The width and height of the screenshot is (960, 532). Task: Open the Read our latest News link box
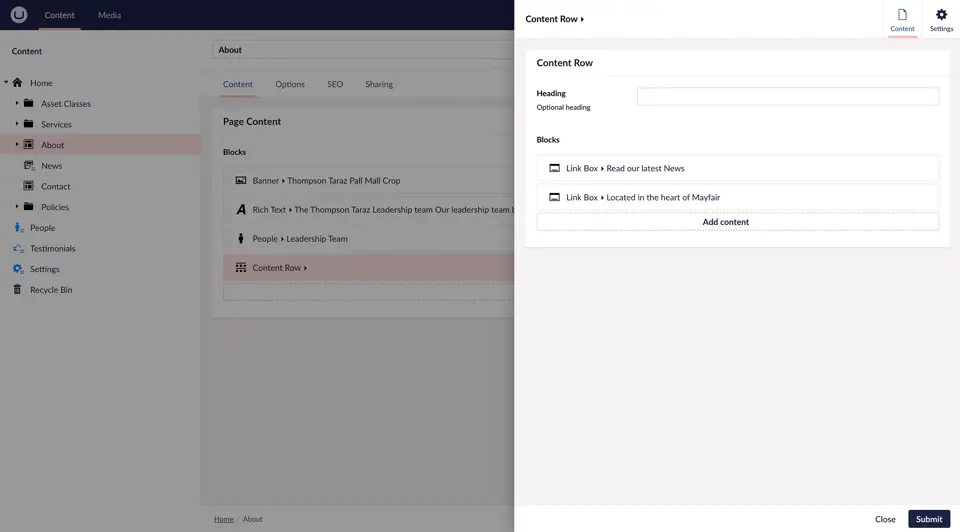click(x=737, y=168)
